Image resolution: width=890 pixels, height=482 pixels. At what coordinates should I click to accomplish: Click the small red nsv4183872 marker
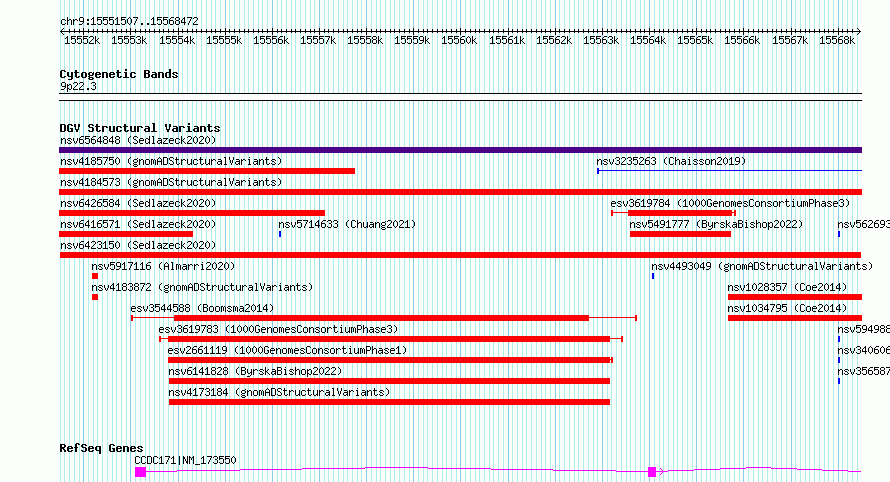point(95,297)
